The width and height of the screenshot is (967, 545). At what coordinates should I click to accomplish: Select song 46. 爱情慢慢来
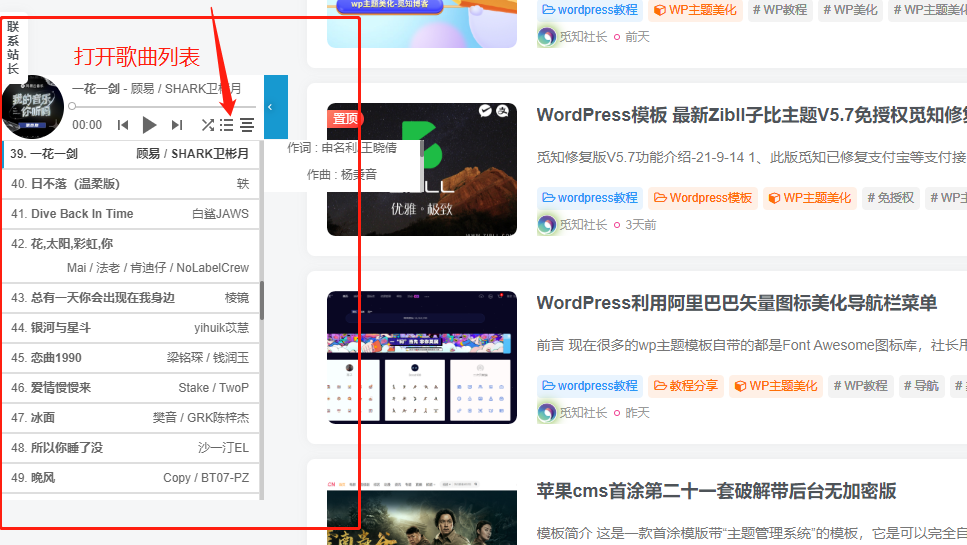coord(131,388)
